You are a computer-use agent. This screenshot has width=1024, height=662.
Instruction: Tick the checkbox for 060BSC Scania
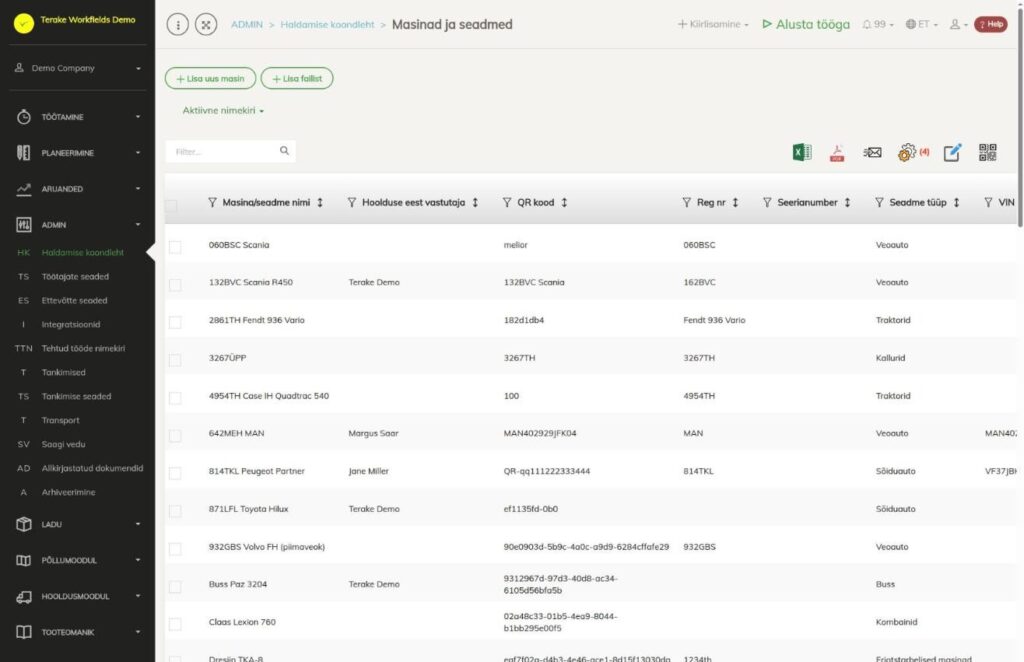[175, 247]
